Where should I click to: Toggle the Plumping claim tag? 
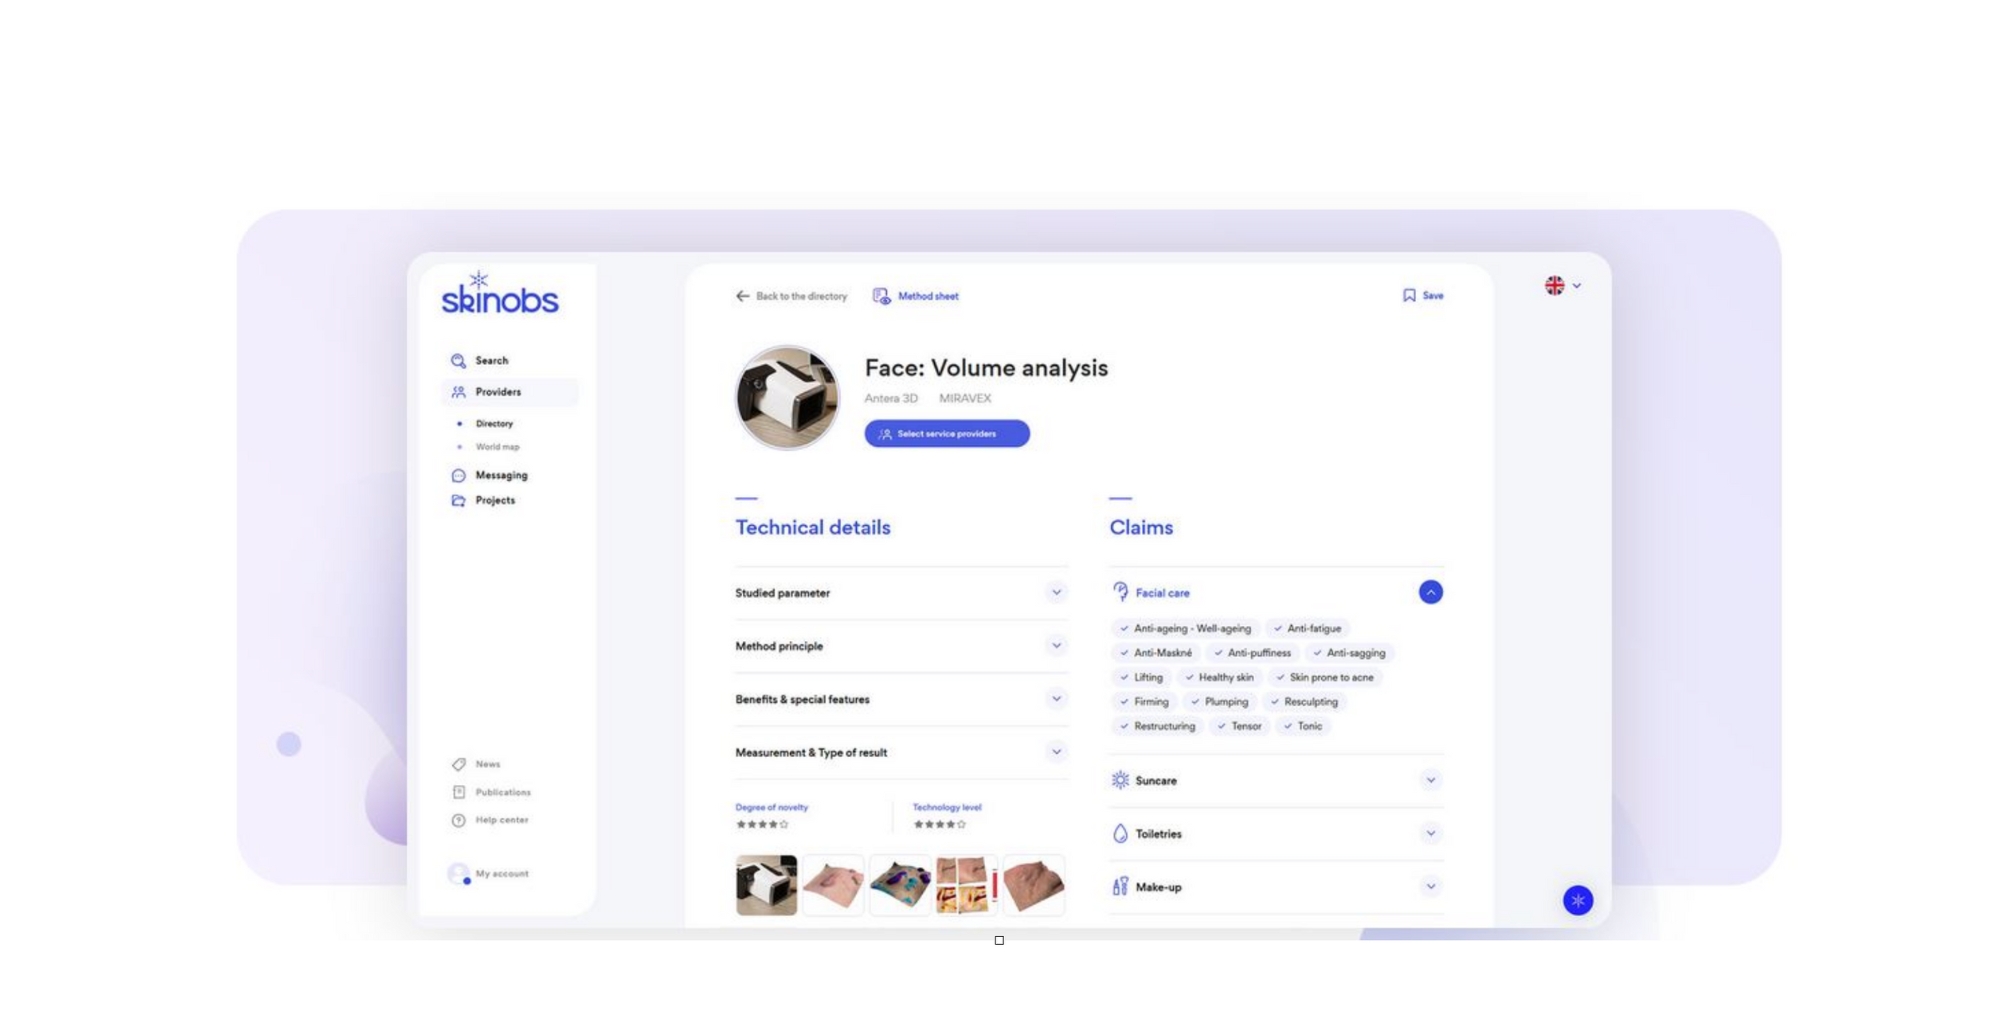[x=1219, y=702]
